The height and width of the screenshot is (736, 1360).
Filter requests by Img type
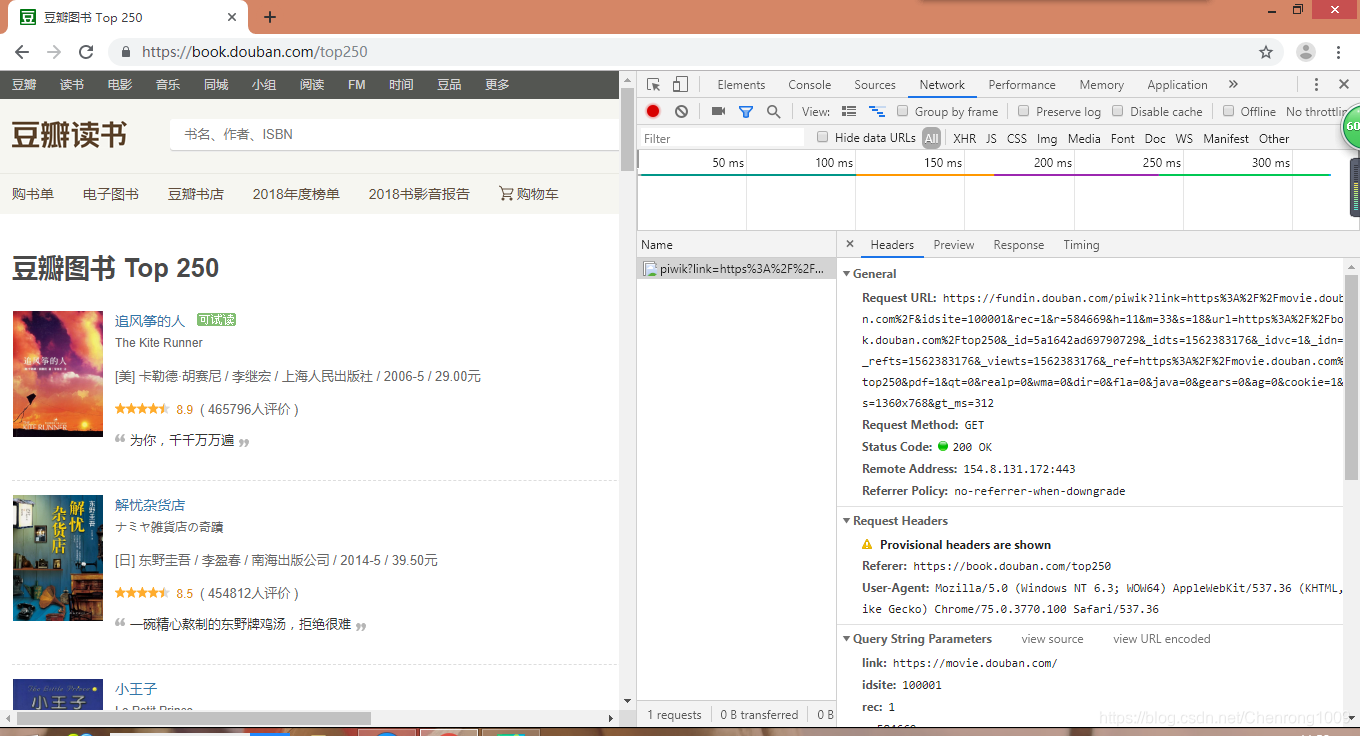pyautogui.click(x=1047, y=138)
